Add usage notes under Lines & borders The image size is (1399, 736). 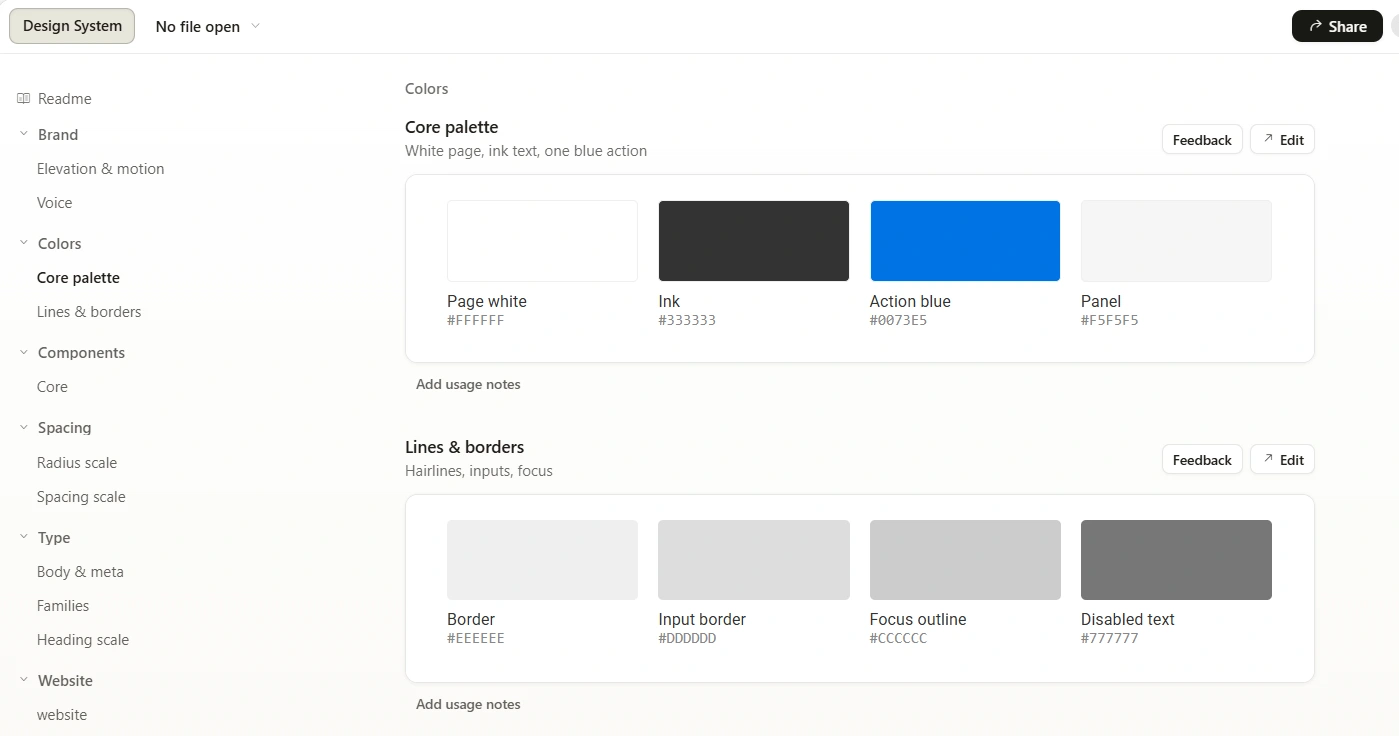[468, 704]
